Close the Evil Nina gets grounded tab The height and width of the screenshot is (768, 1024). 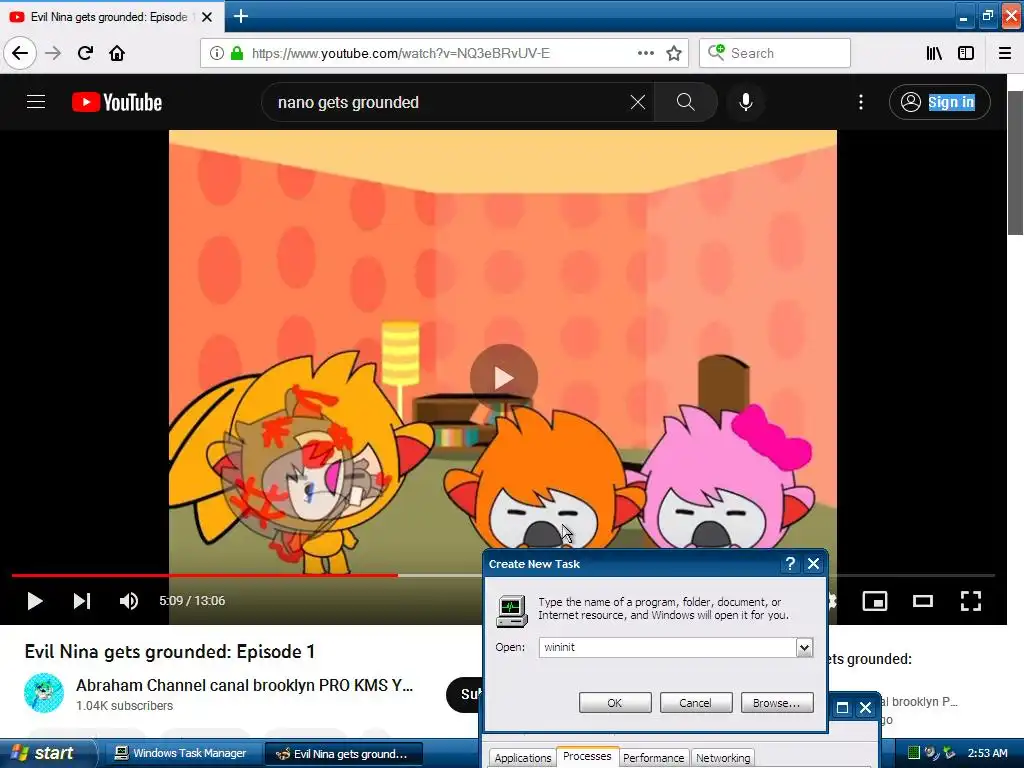pyautogui.click(x=207, y=17)
